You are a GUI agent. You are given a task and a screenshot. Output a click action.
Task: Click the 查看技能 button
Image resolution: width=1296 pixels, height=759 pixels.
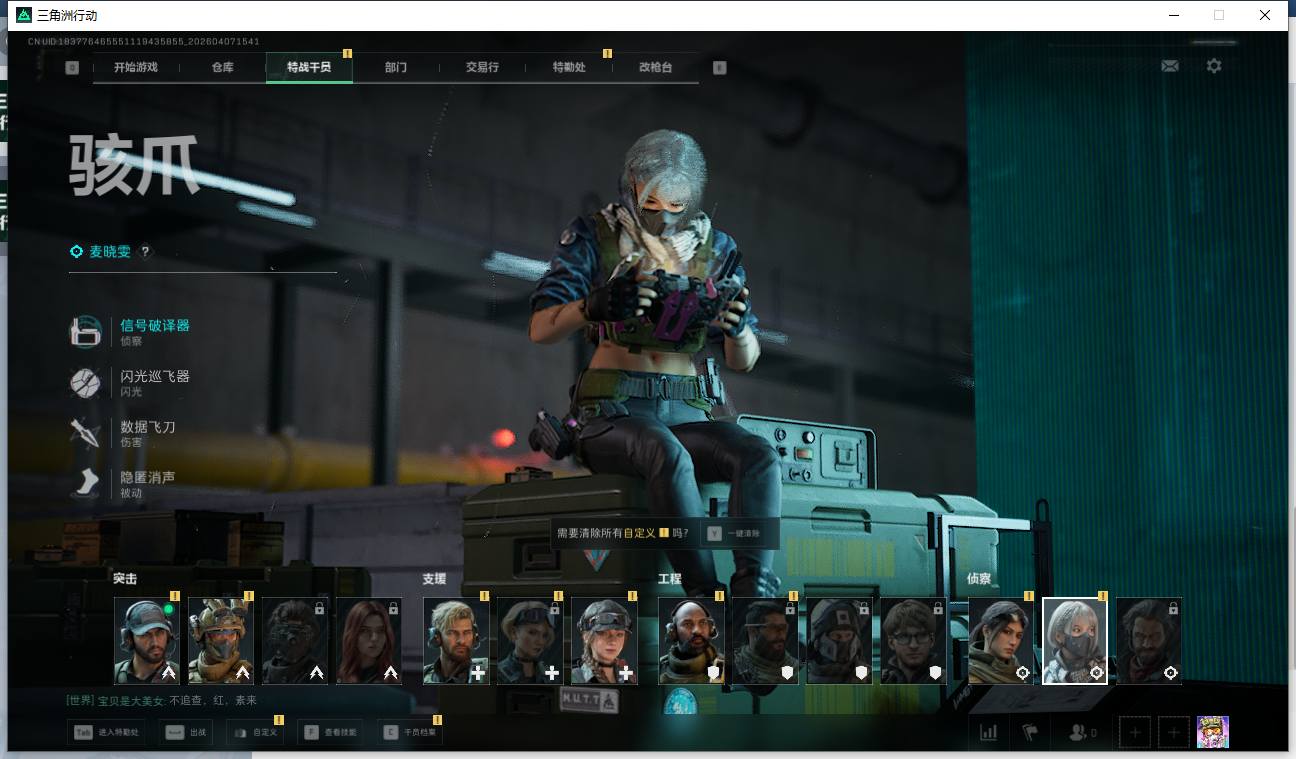click(x=331, y=732)
